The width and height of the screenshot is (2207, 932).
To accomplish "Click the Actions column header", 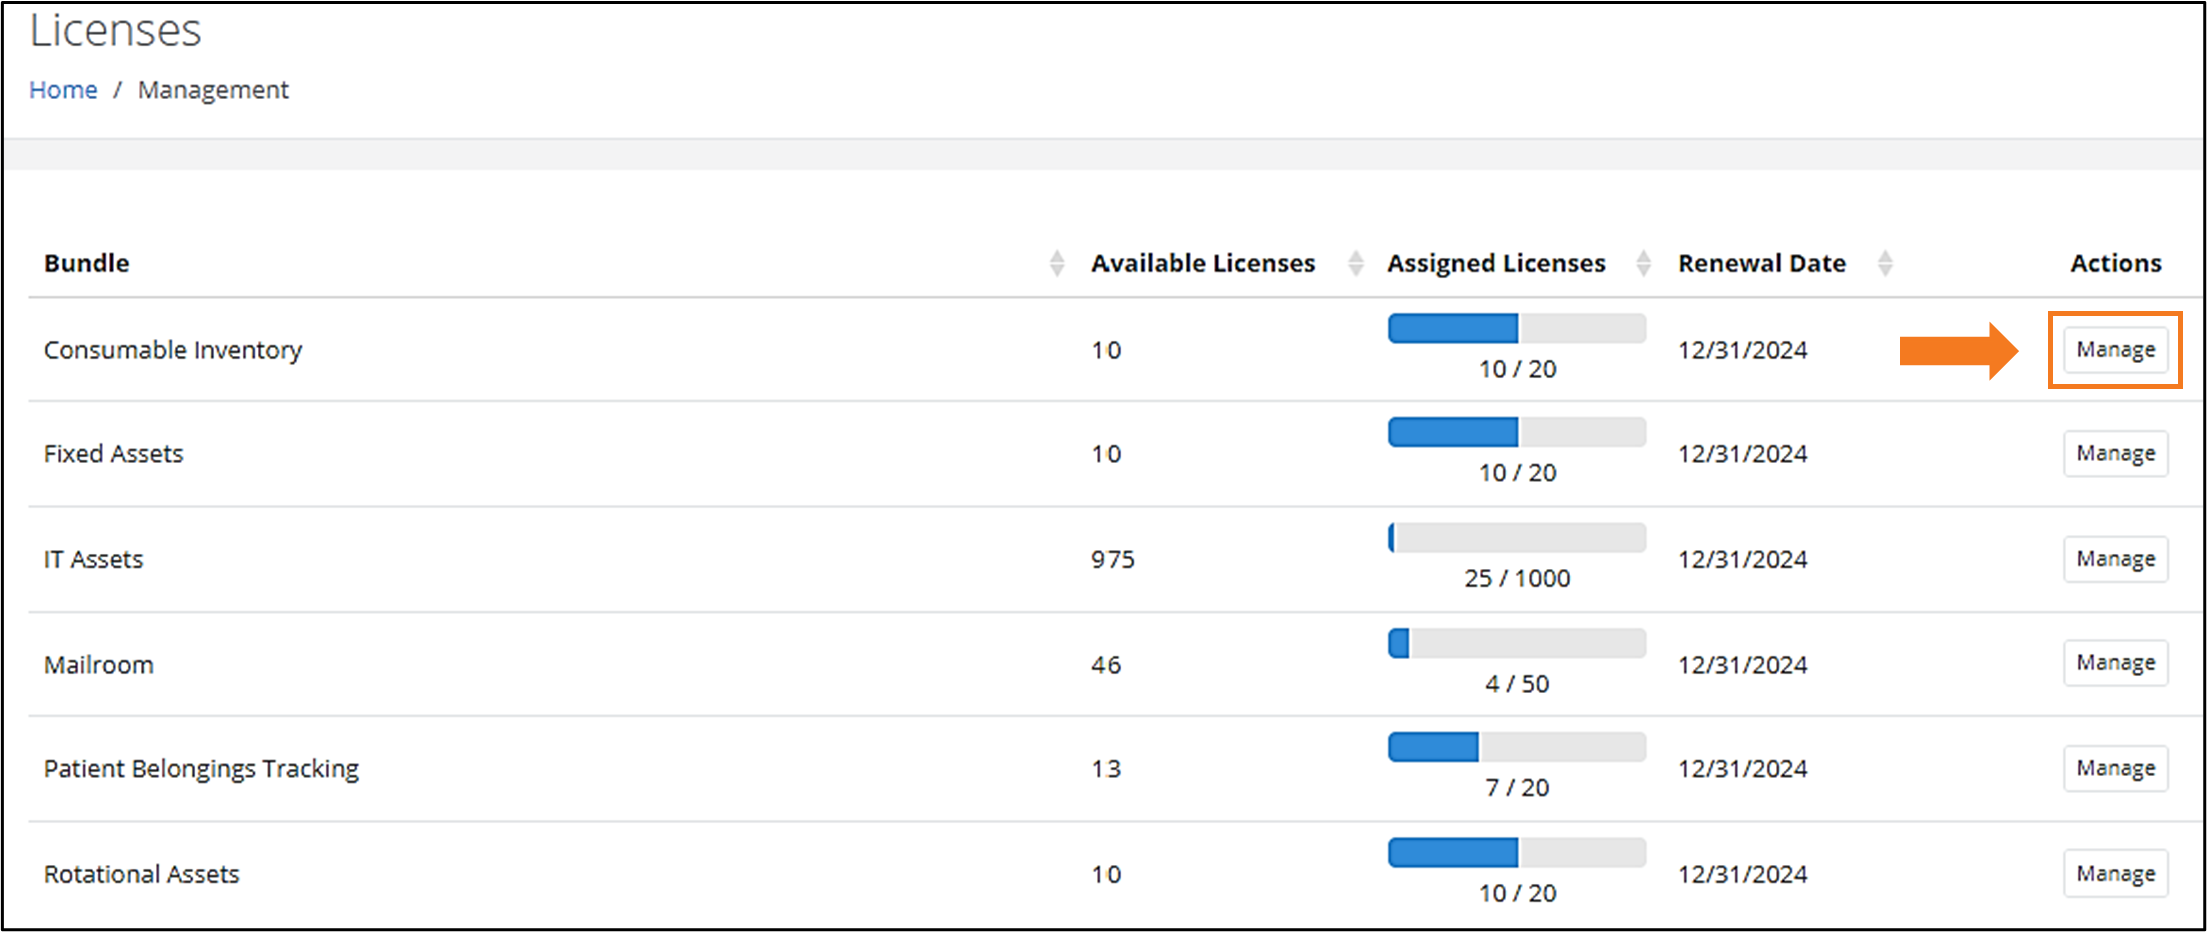I will [x=2116, y=263].
